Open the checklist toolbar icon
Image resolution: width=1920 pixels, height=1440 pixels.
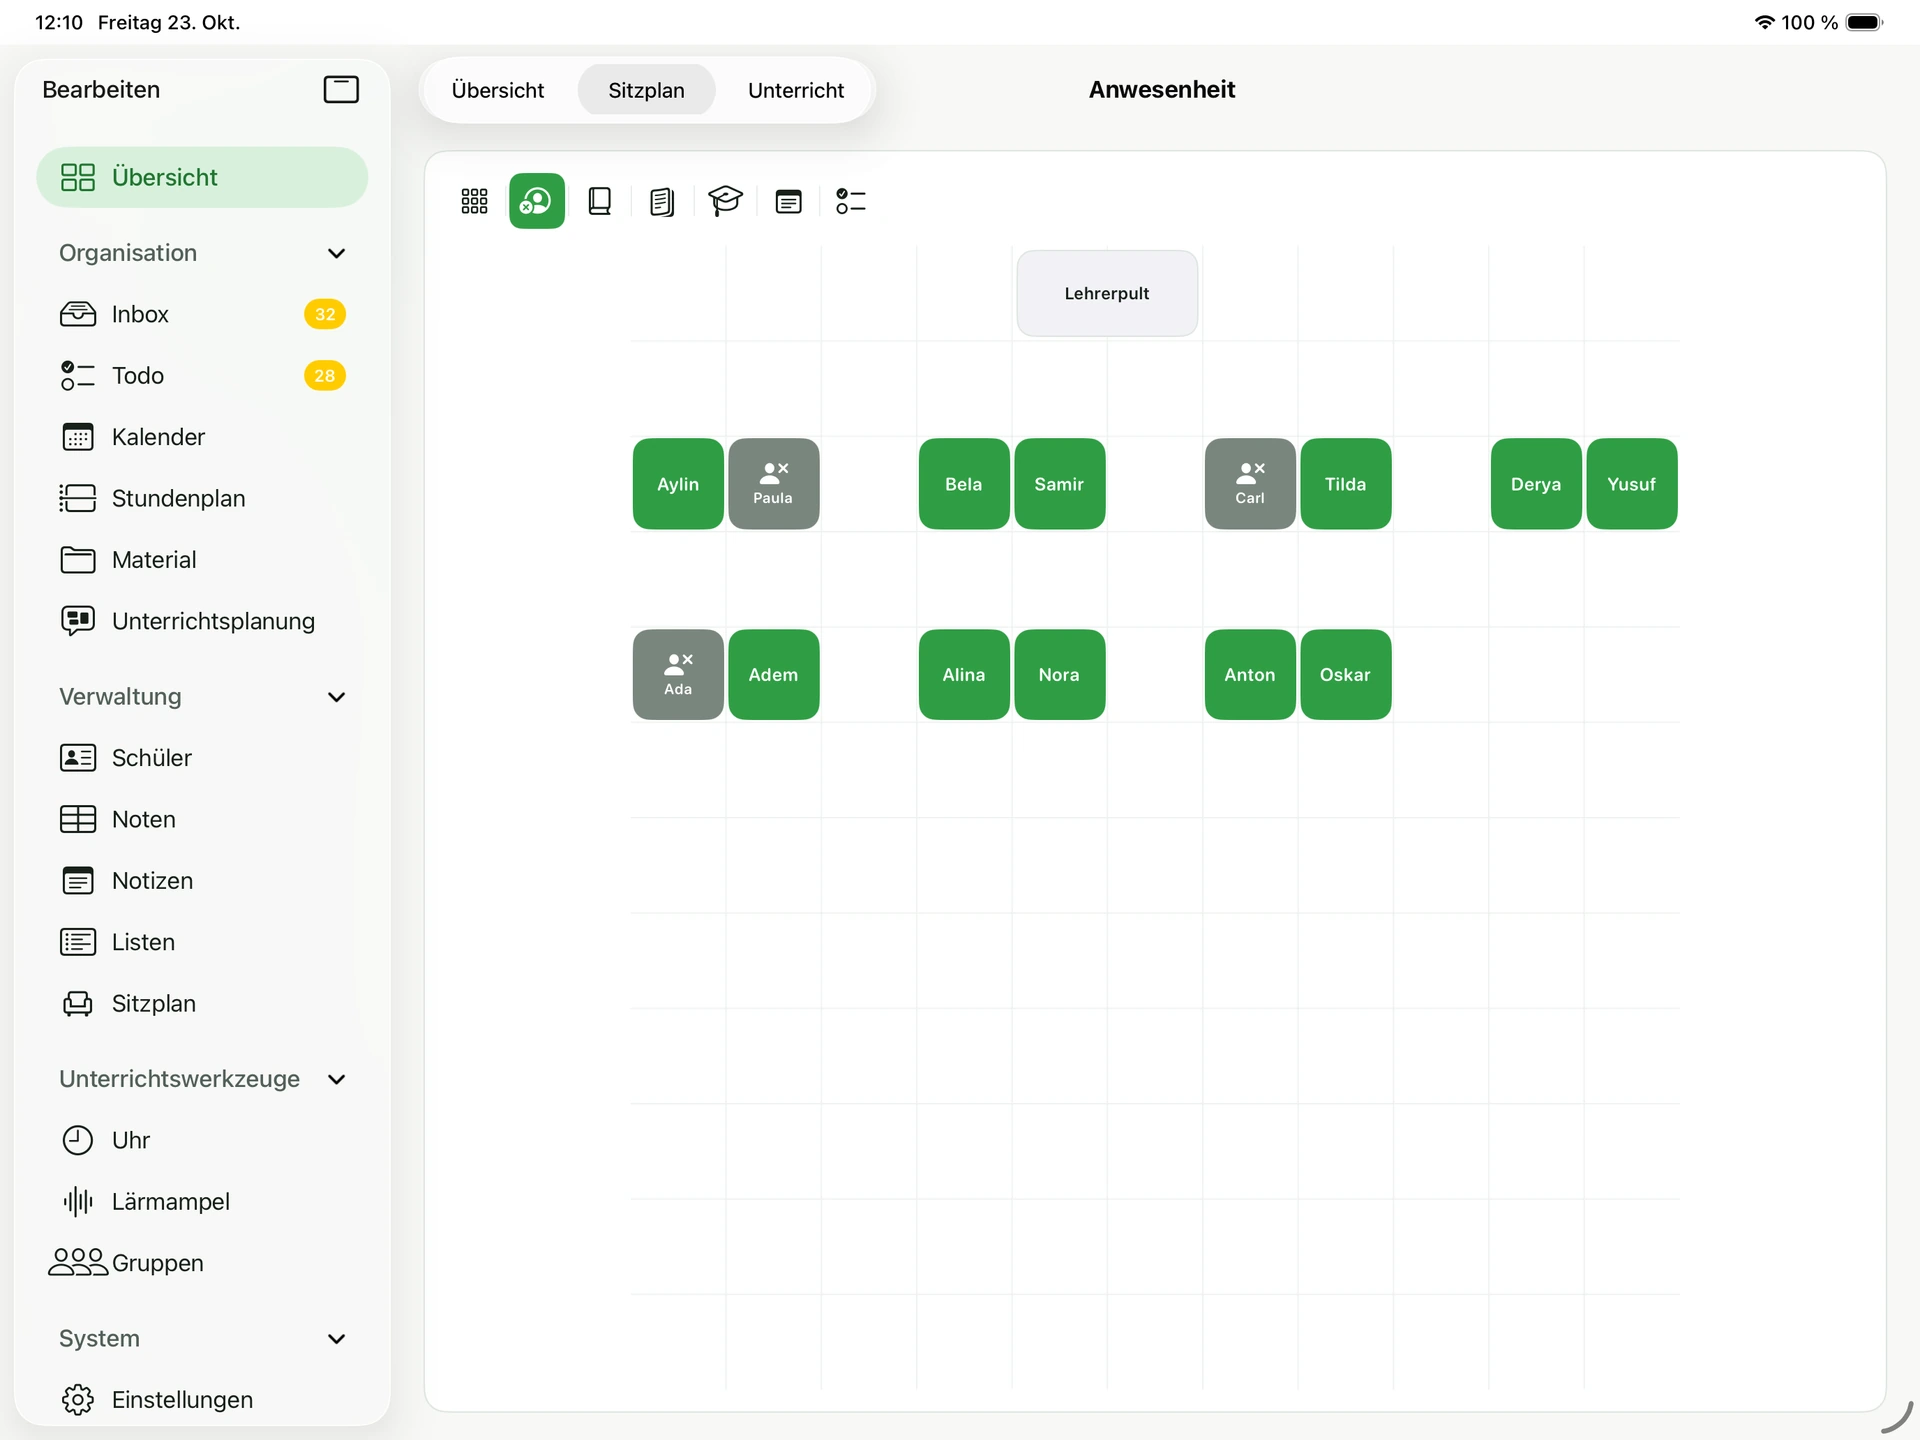click(851, 201)
